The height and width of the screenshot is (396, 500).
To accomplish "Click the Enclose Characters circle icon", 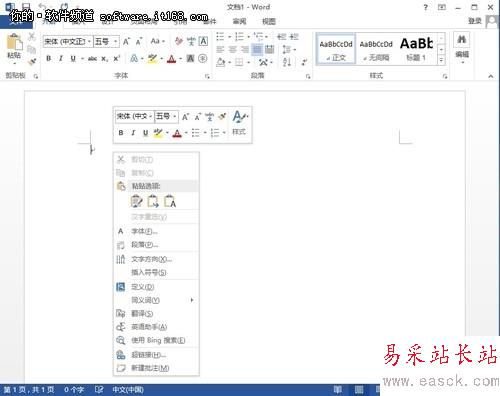I will [202, 59].
